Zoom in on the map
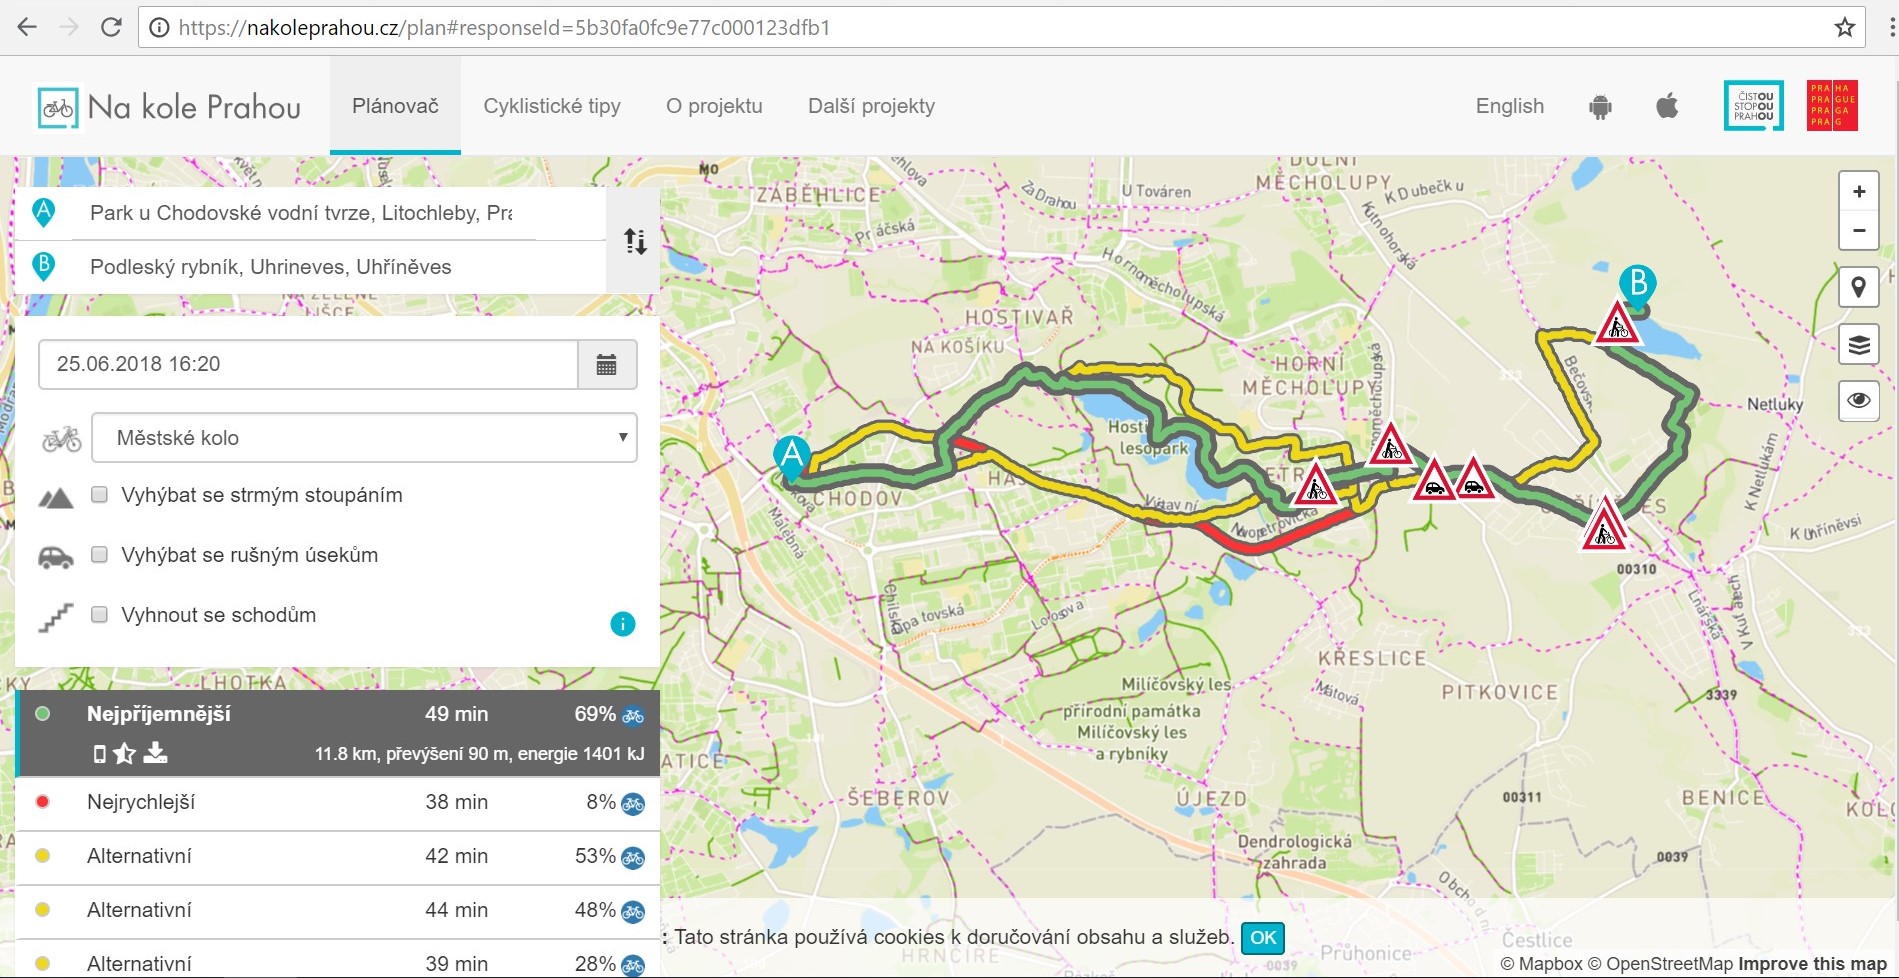Image resolution: width=1899 pixels, height=978 pixels. click(x=1858, y=192)
